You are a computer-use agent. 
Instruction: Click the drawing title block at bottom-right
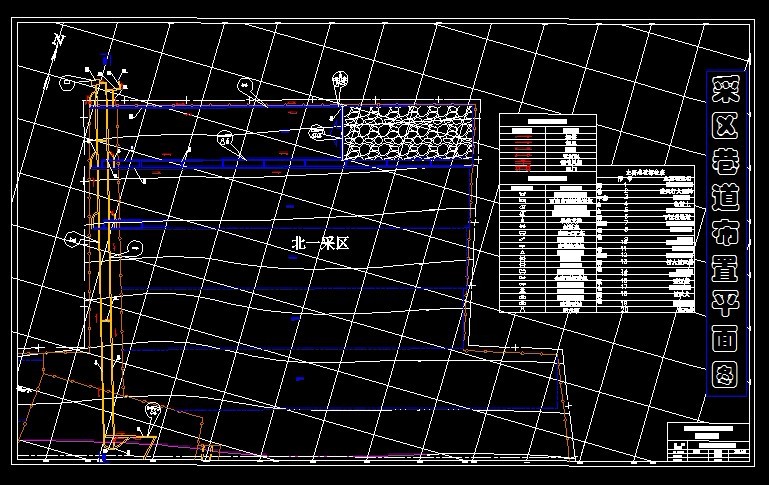coord(708,442)
